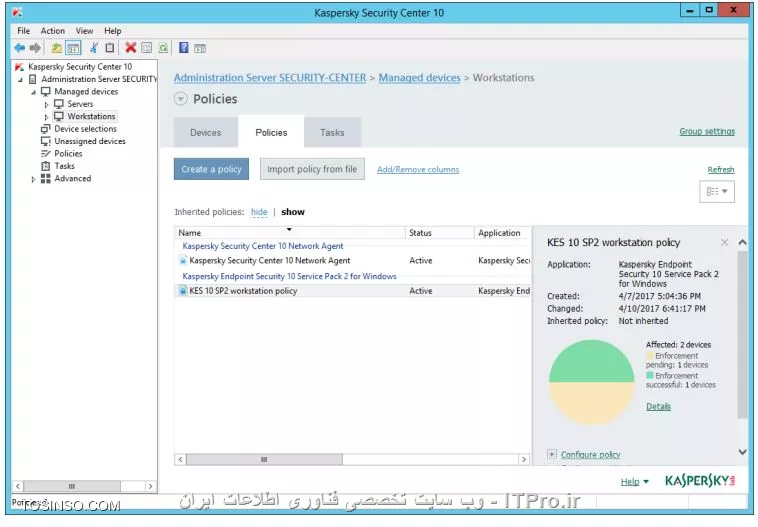Close the KES 10 SP2 policy details panel
Viewport: 758px width, 527px height.
point(724,242)
